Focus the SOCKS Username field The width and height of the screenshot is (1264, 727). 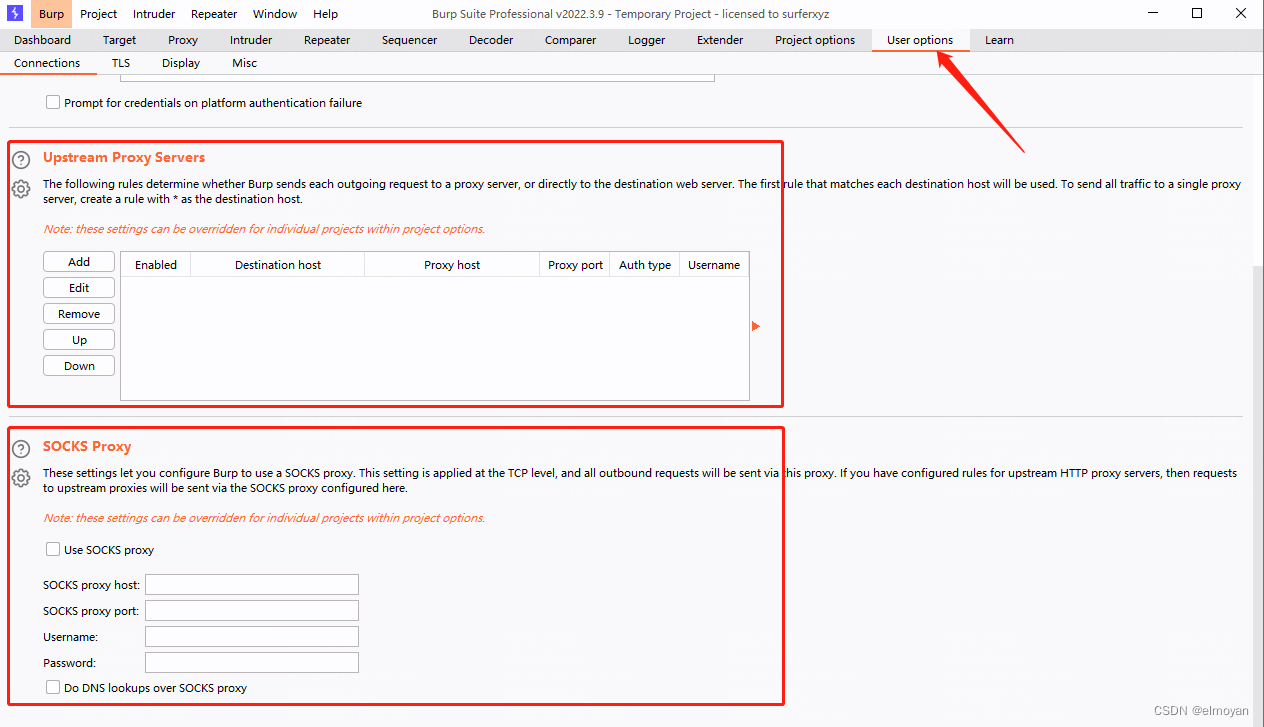[252, 636]
